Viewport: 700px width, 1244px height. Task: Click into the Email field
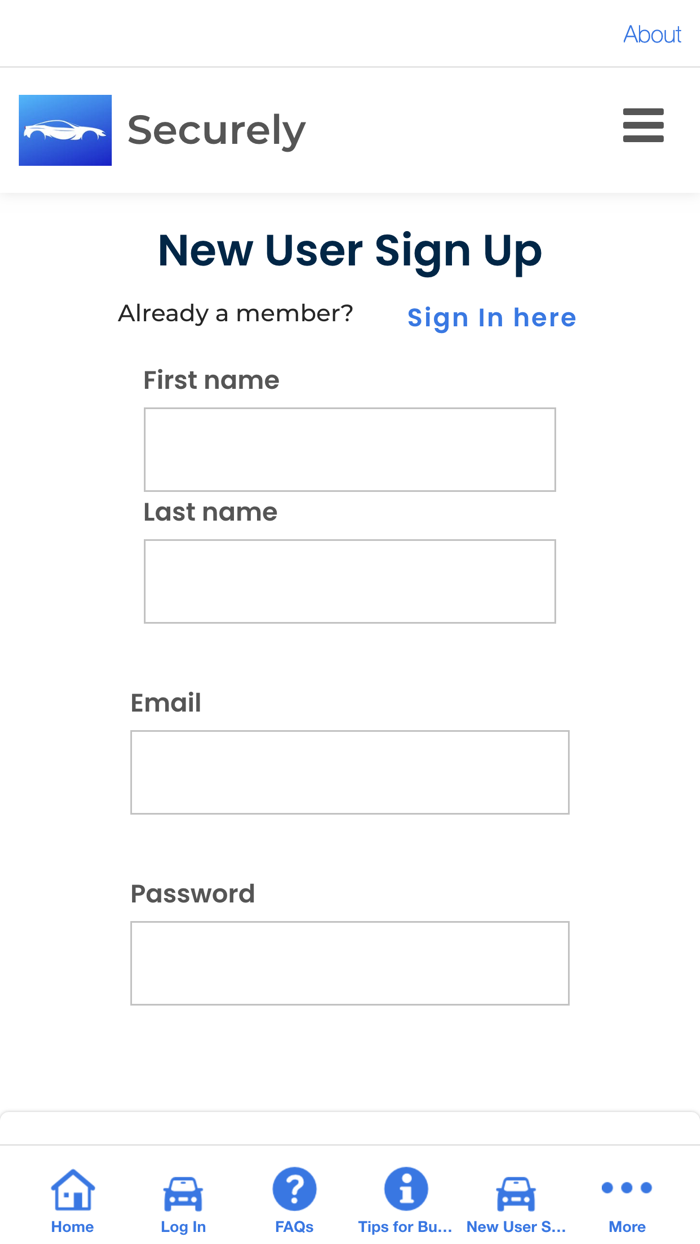click(x=350, y=772)
